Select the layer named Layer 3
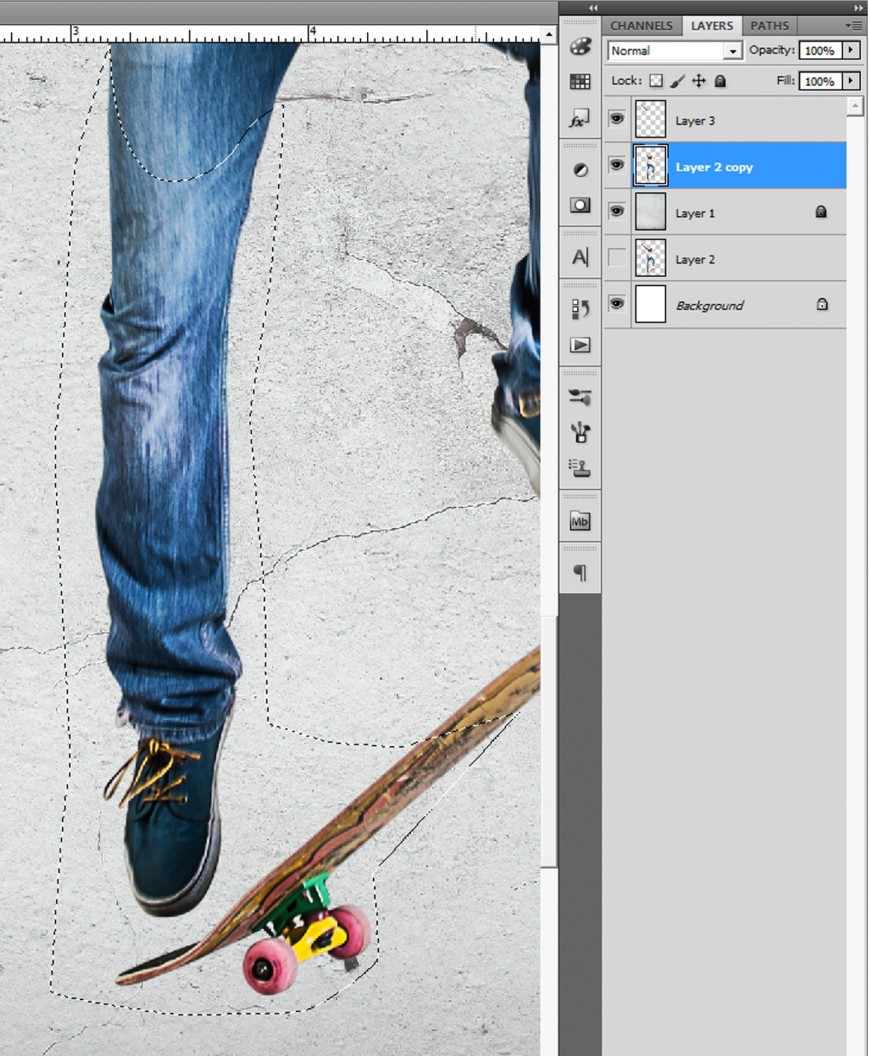This screenshot has height=1056, width=870. pos(695,121)
